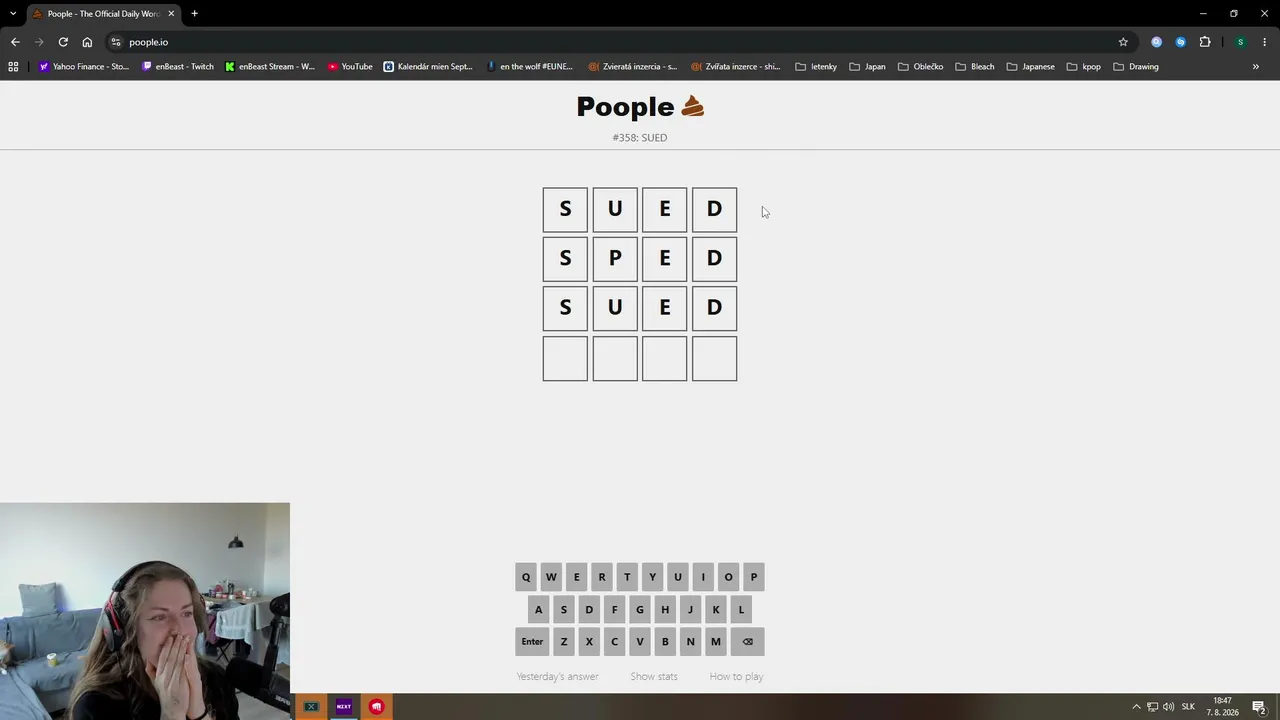View site information icon in the address bar
Screen dimensions: 1280x720
pos(116,42)
